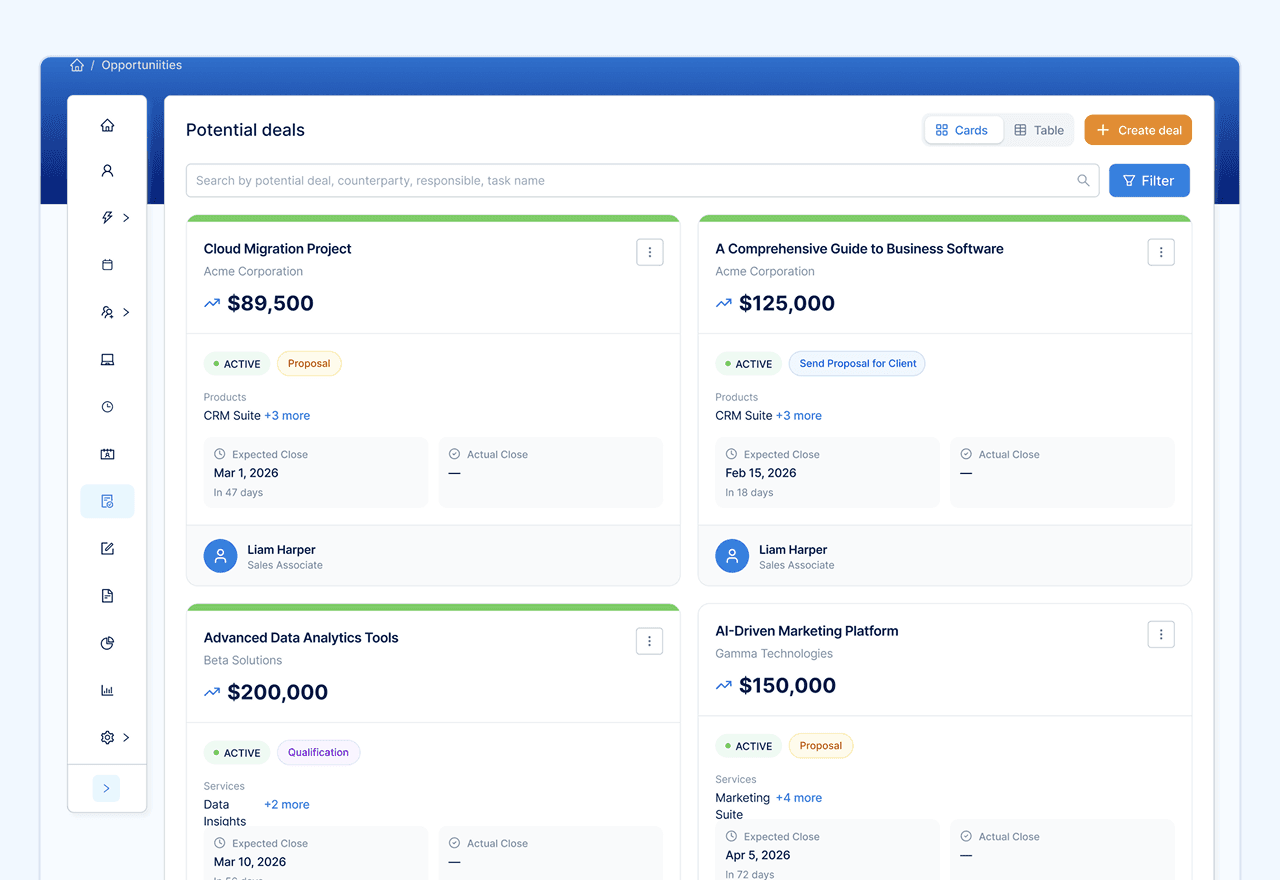Select the Calendar icon in the sidebar
Screen dimensions: 1280x880
107,264
